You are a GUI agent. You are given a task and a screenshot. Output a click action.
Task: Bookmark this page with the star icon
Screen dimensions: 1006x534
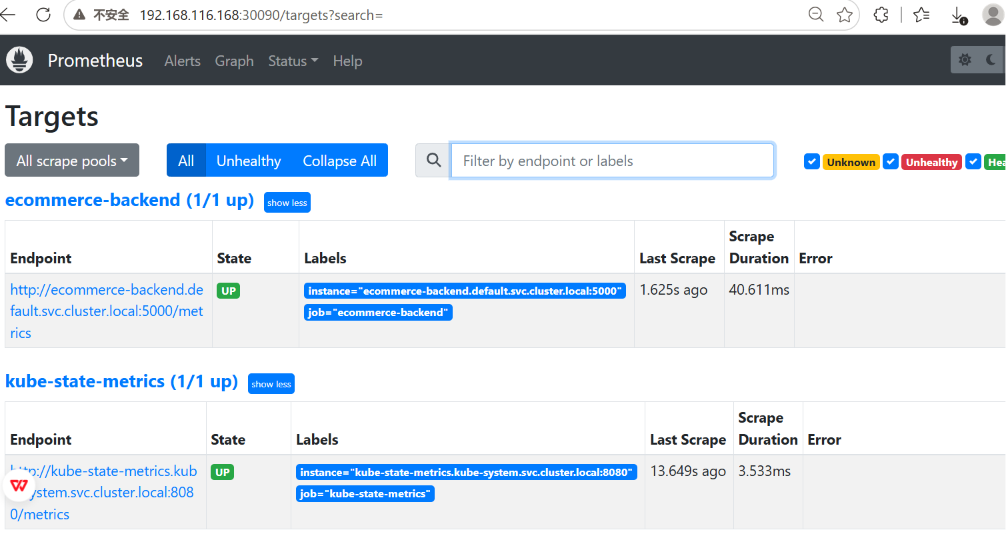pos(845,14)
